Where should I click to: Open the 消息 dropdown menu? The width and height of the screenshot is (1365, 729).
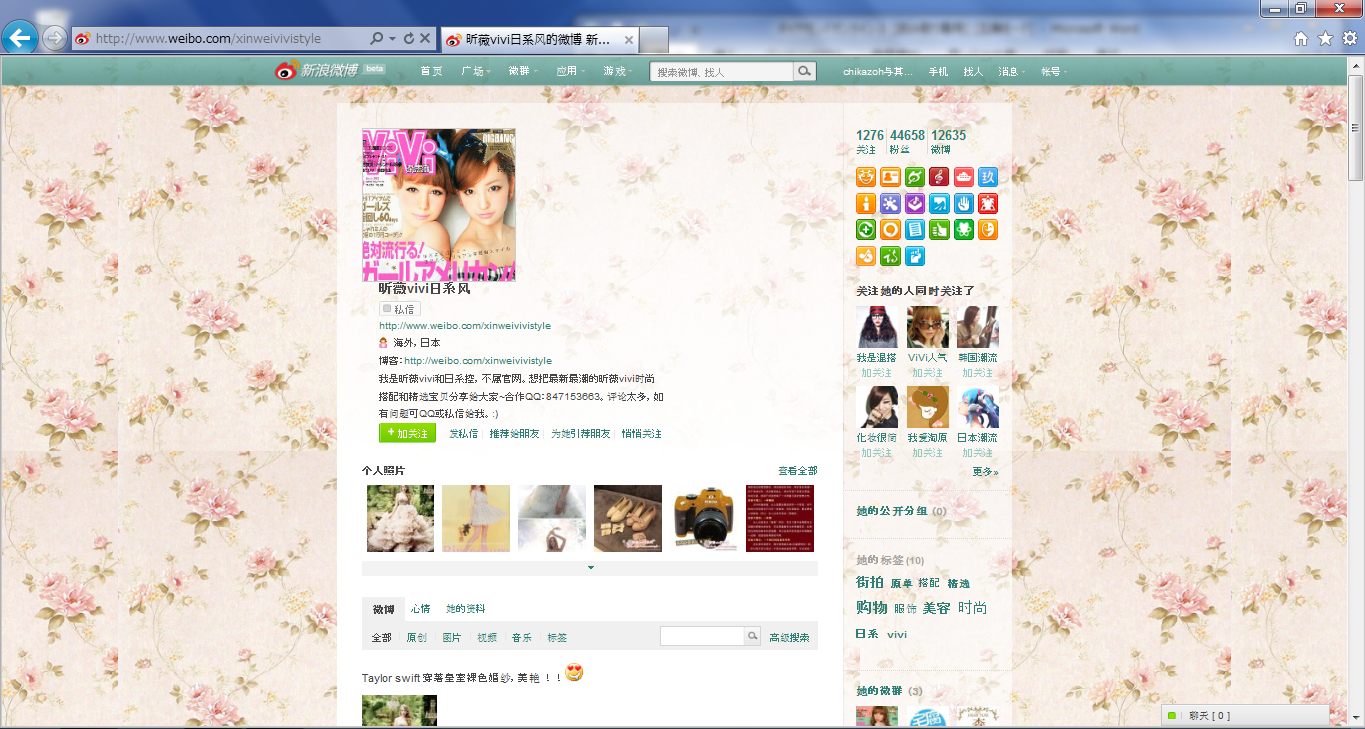pyautogui.click(x=1012, y=71)
